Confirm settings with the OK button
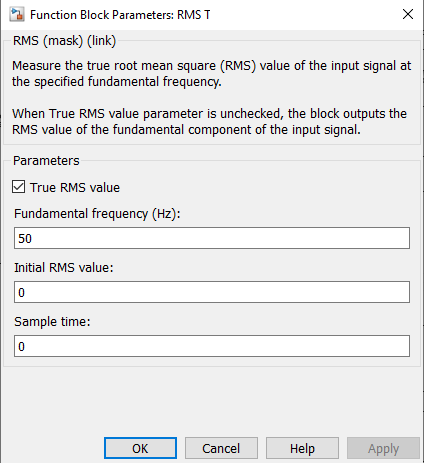Screen dimensions: 424x463 click(x=140, y=448)
